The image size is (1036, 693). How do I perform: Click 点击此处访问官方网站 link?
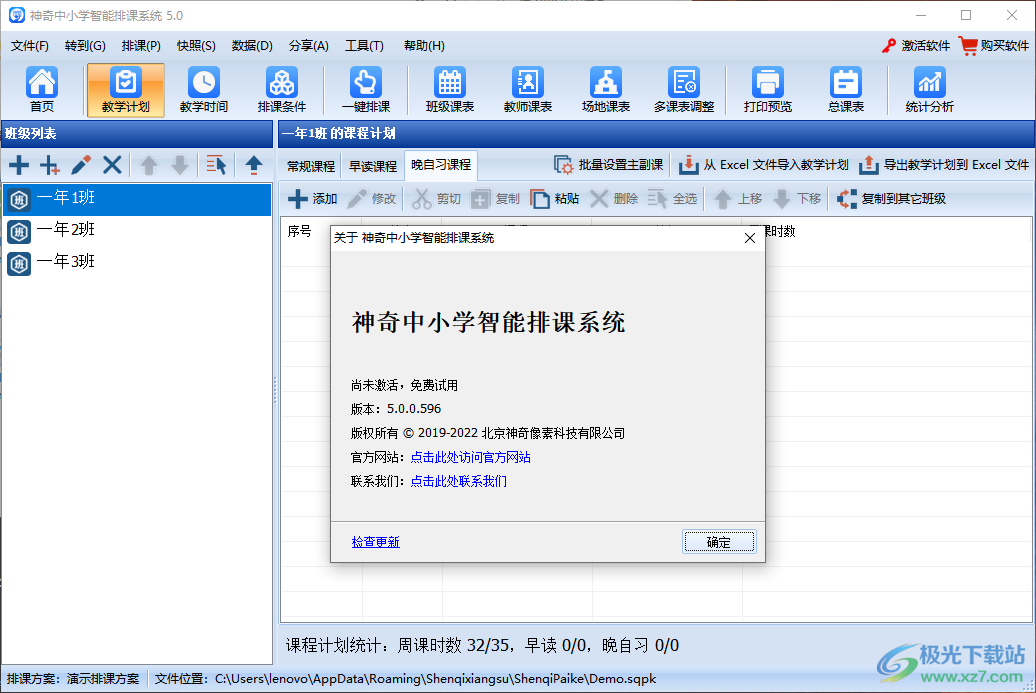click(470, 457)
